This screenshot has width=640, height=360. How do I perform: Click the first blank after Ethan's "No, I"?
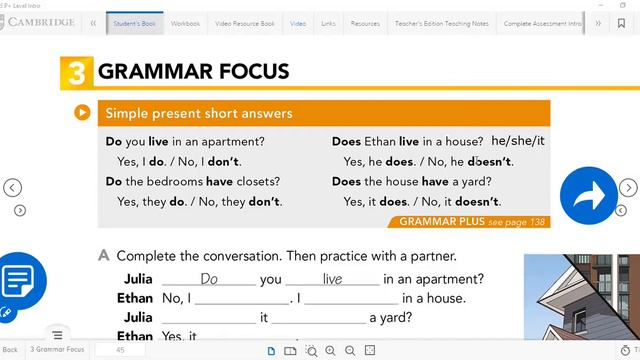tap(242, 299)
